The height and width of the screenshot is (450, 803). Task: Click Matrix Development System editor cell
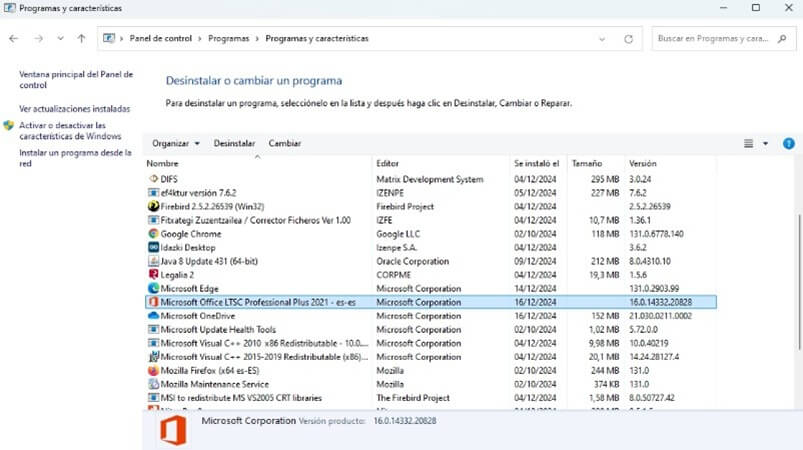point(430,179)
